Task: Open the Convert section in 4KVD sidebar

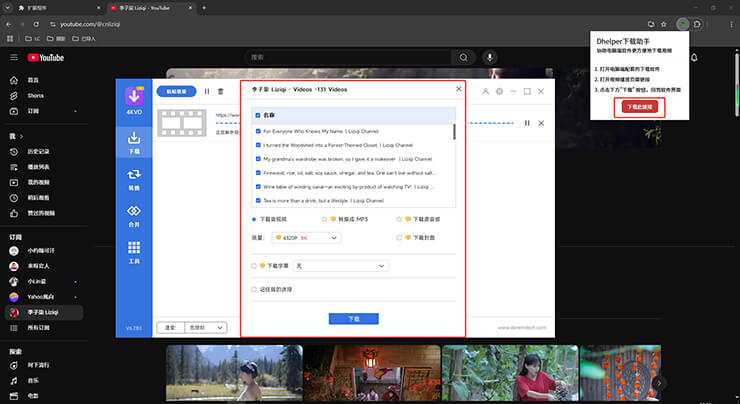Action: click(x=134, y=179)
